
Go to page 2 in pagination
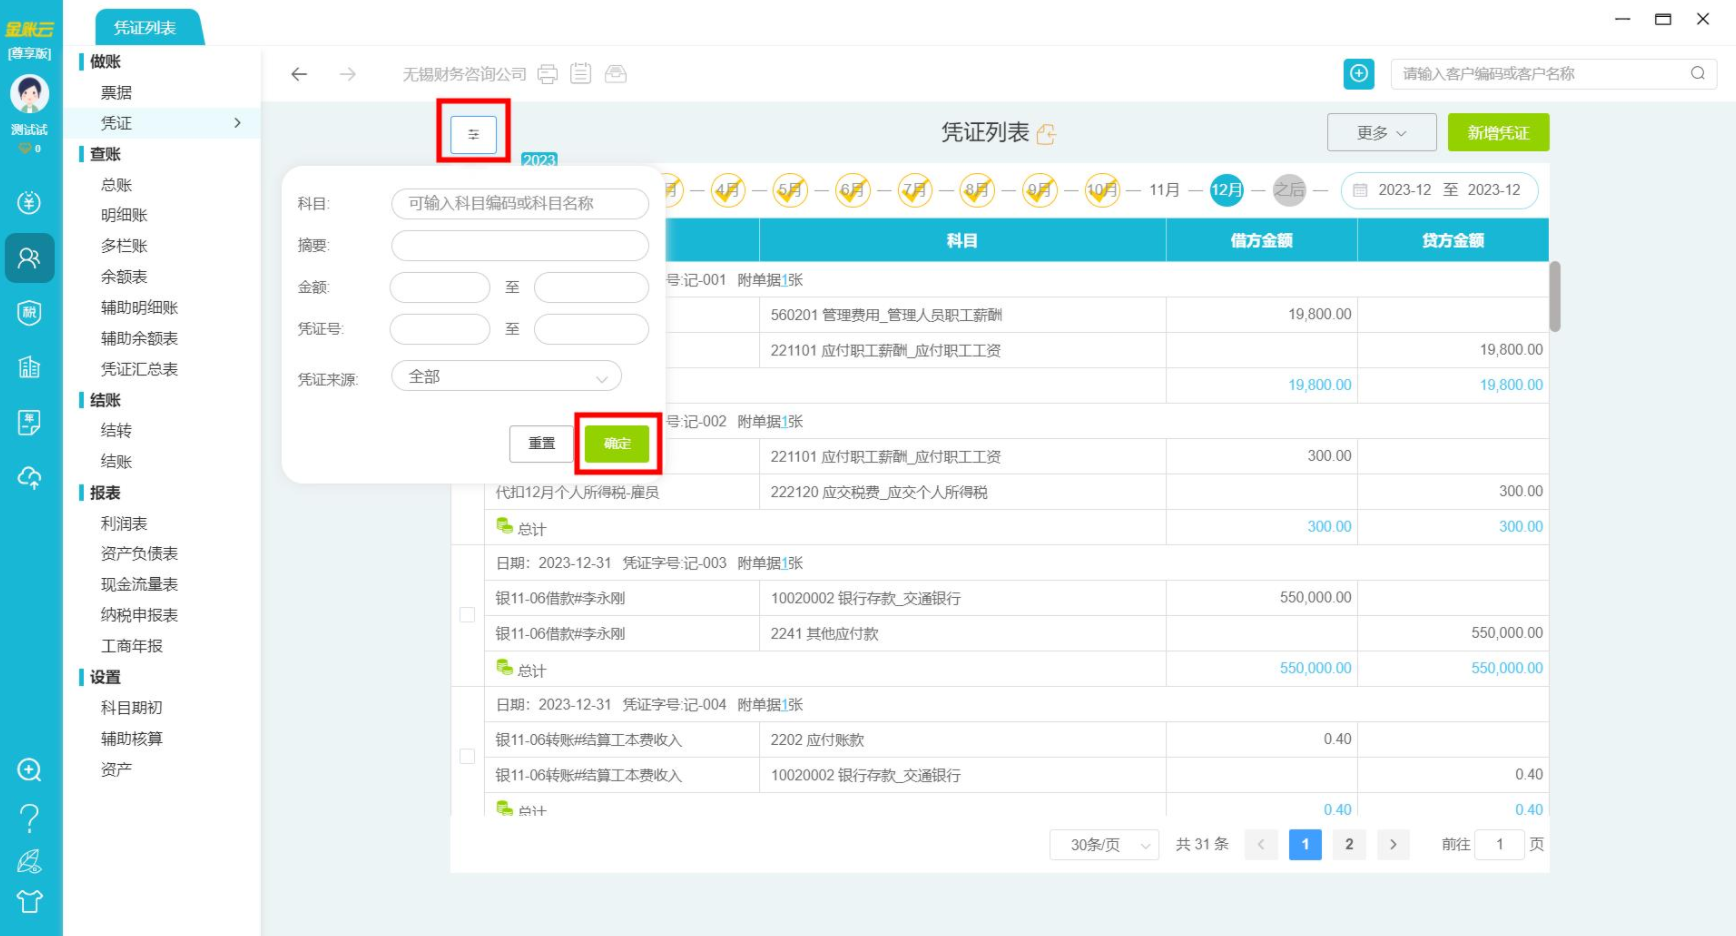point(1349,845)
